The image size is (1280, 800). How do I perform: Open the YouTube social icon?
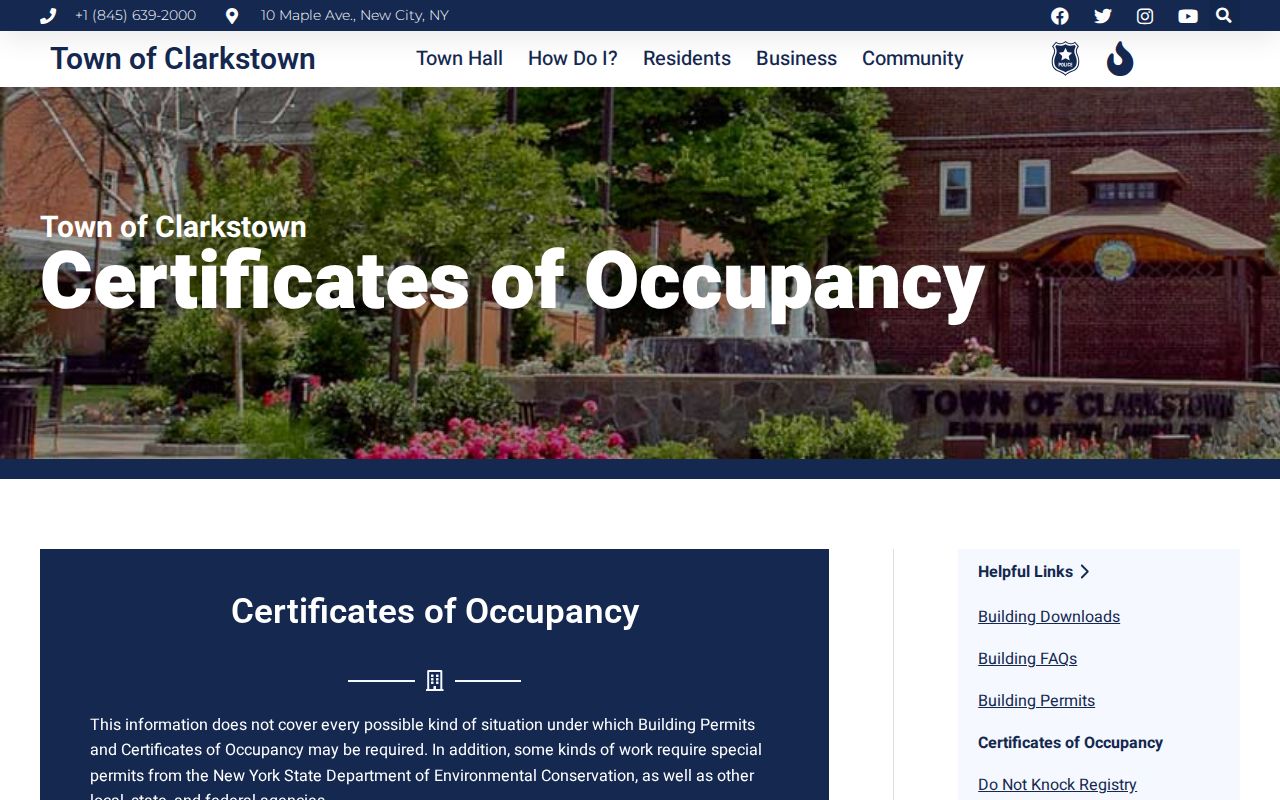coord(1188,16)
